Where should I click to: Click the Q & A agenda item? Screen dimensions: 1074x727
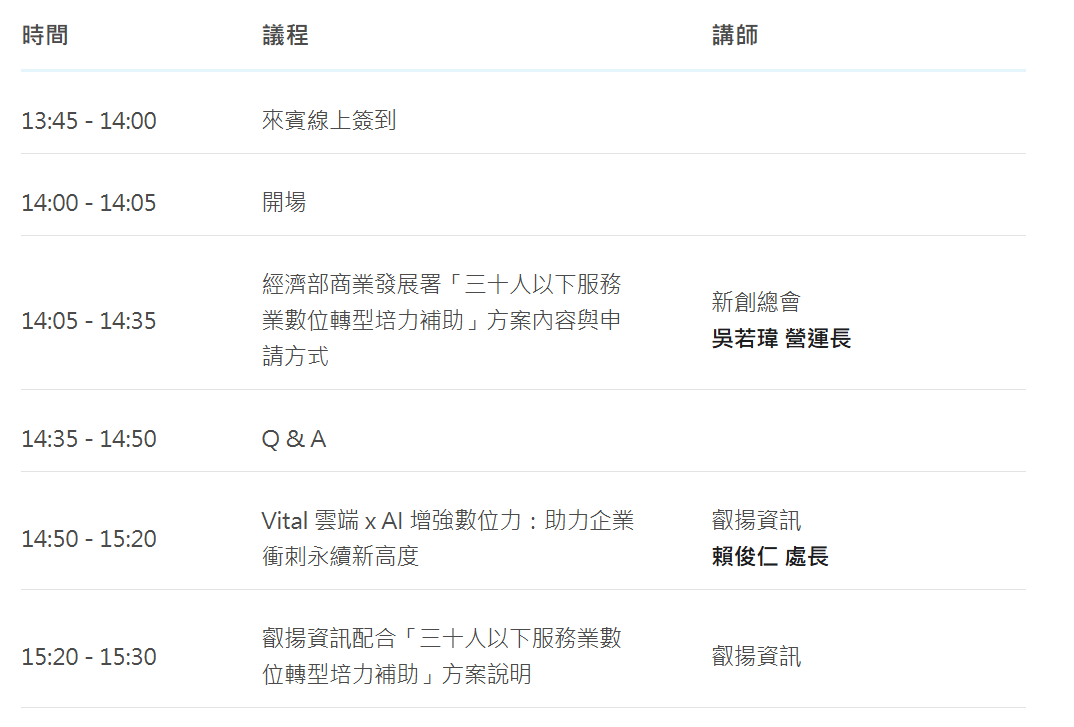pyautogui.click(x=294, y=439)
